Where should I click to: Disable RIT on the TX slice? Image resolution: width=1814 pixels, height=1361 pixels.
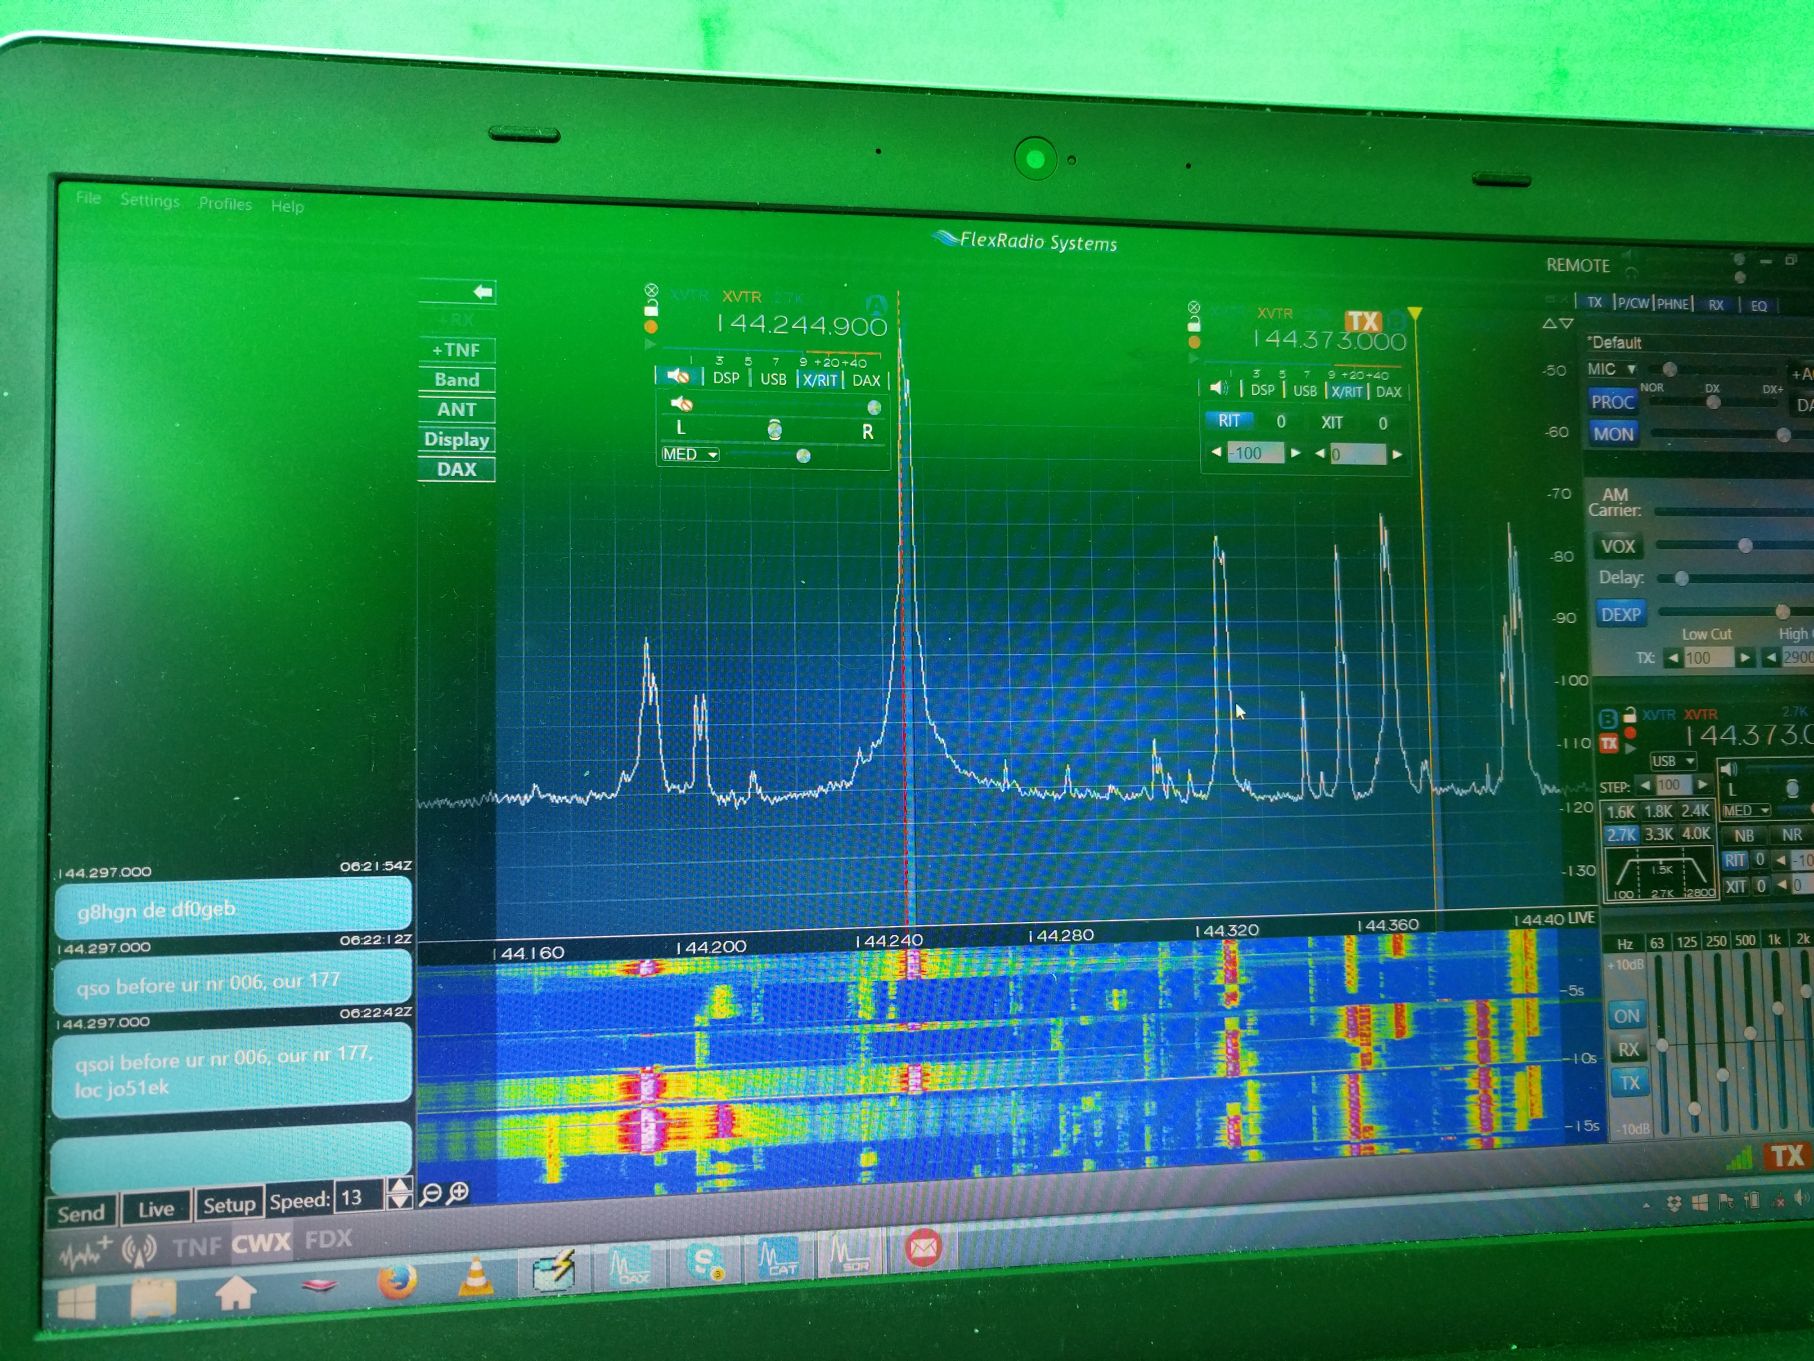(x=1229, y=421)
